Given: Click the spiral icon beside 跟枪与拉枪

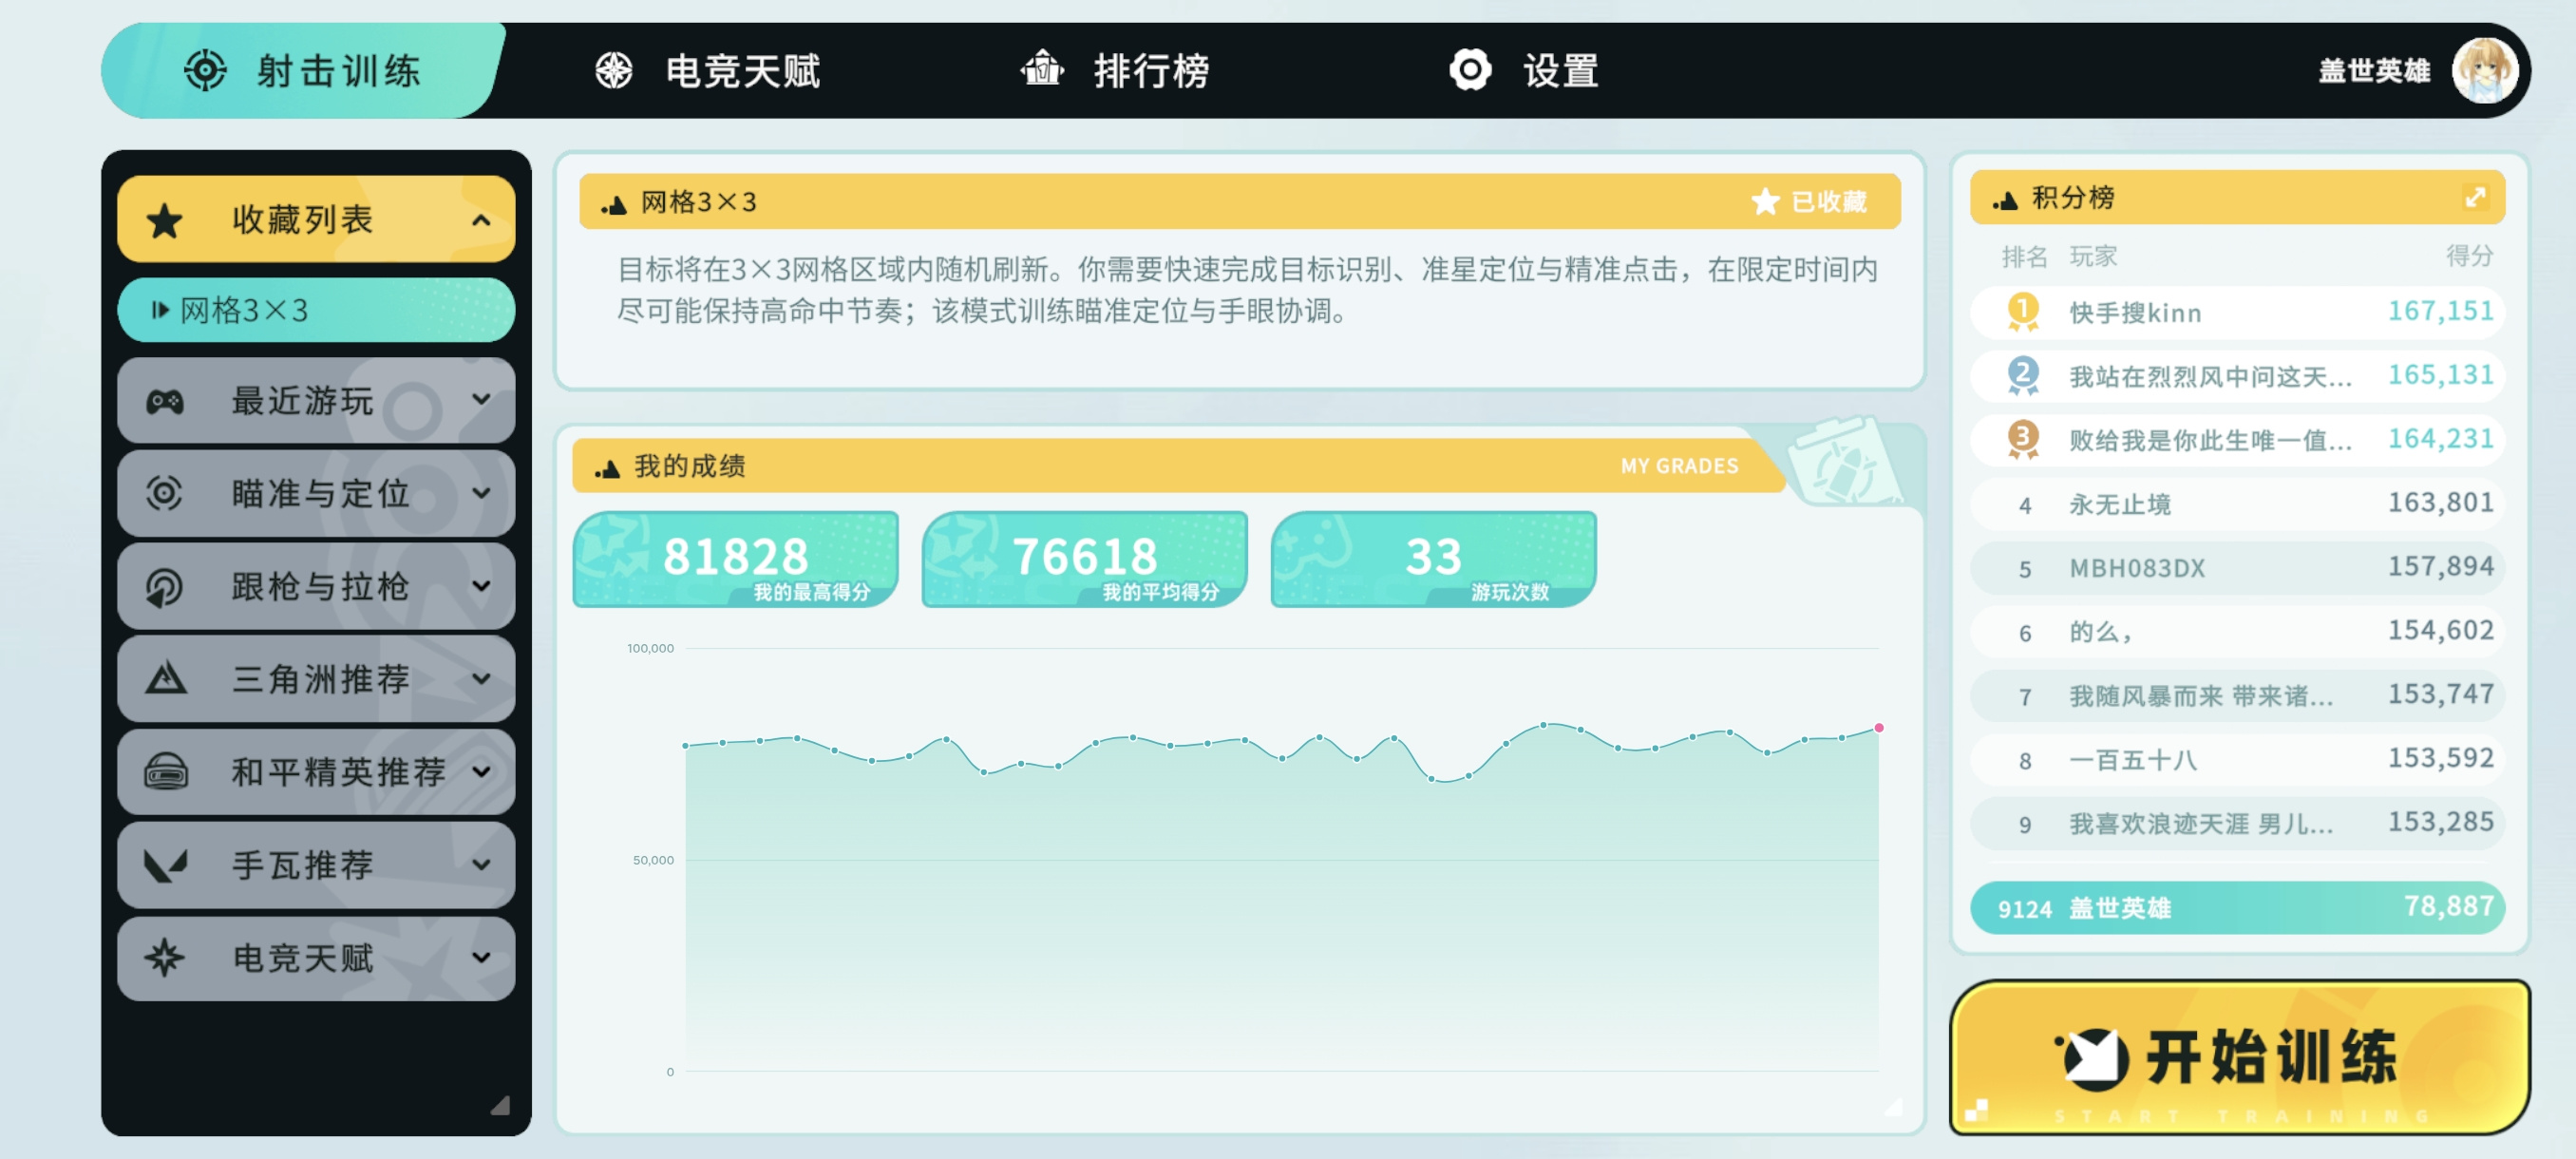Looking at the screenshot, I should (164, 587).
